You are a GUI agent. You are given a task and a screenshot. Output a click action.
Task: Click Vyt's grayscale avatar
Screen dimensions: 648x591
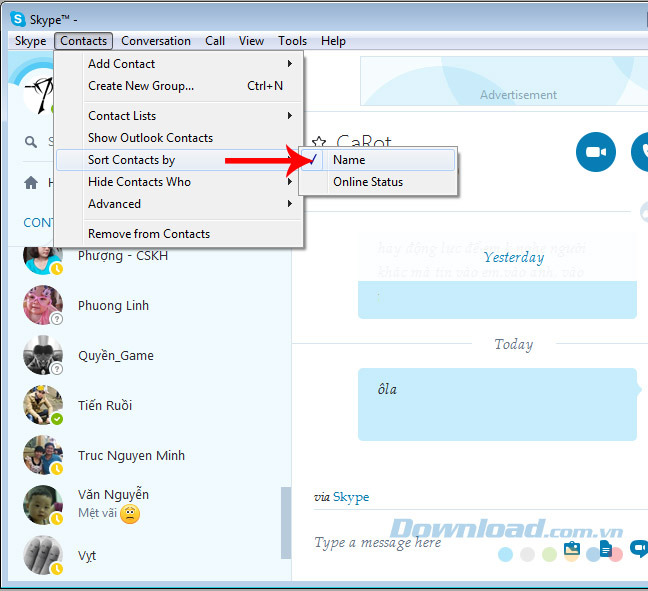click(x=43, y=555)
